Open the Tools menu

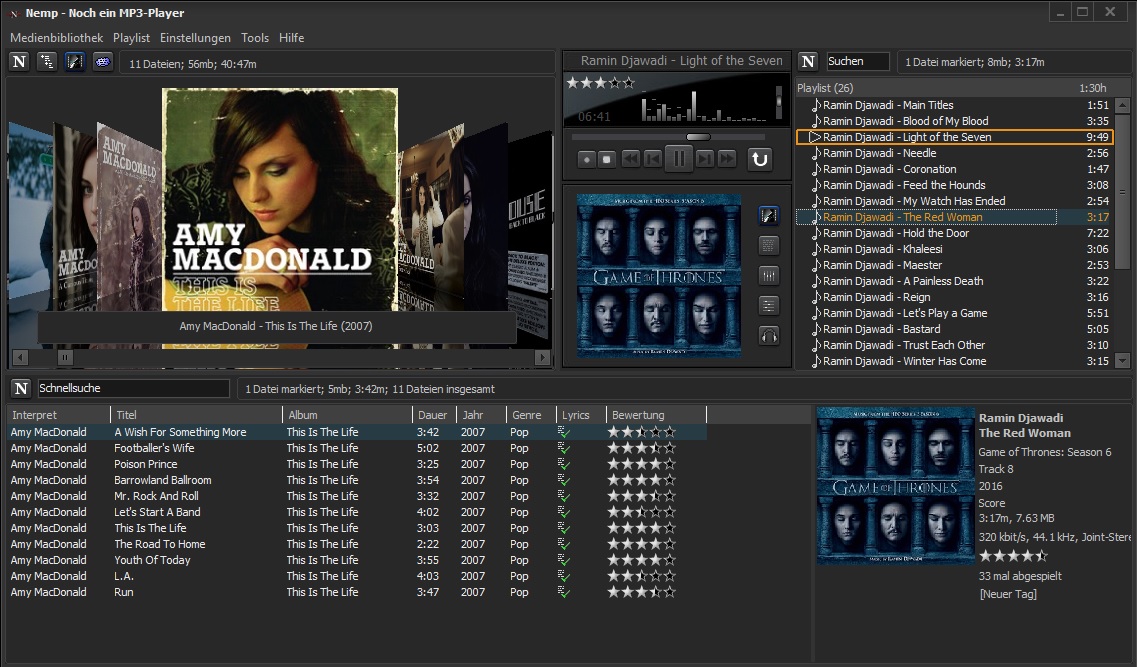point(255,38)
